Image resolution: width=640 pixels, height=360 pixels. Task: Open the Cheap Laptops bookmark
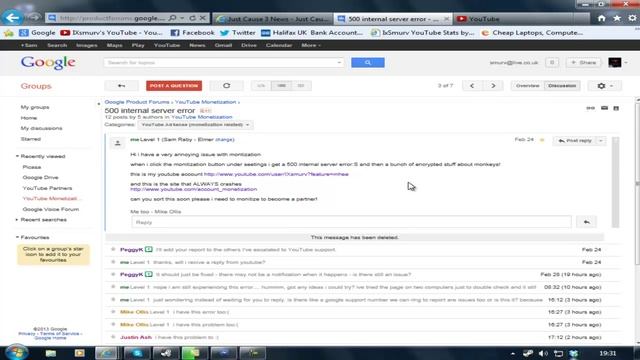click(532, 33)
